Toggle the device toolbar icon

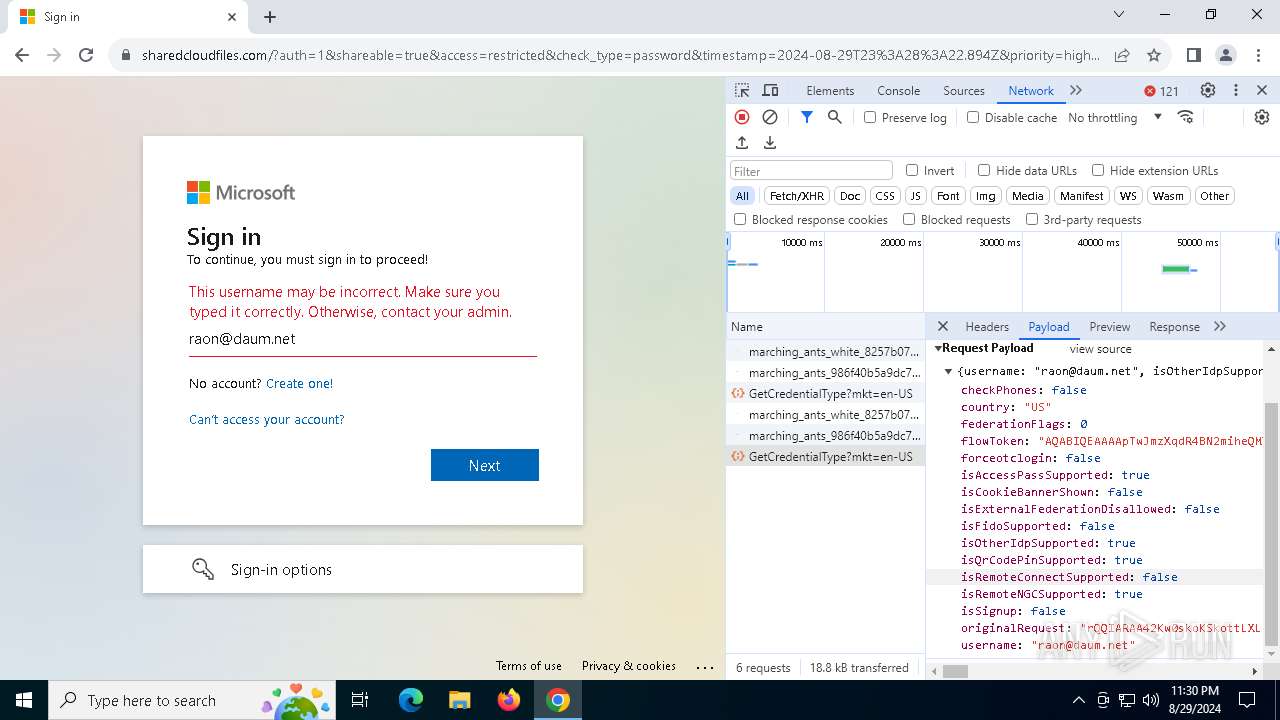(x=770, y=90)
